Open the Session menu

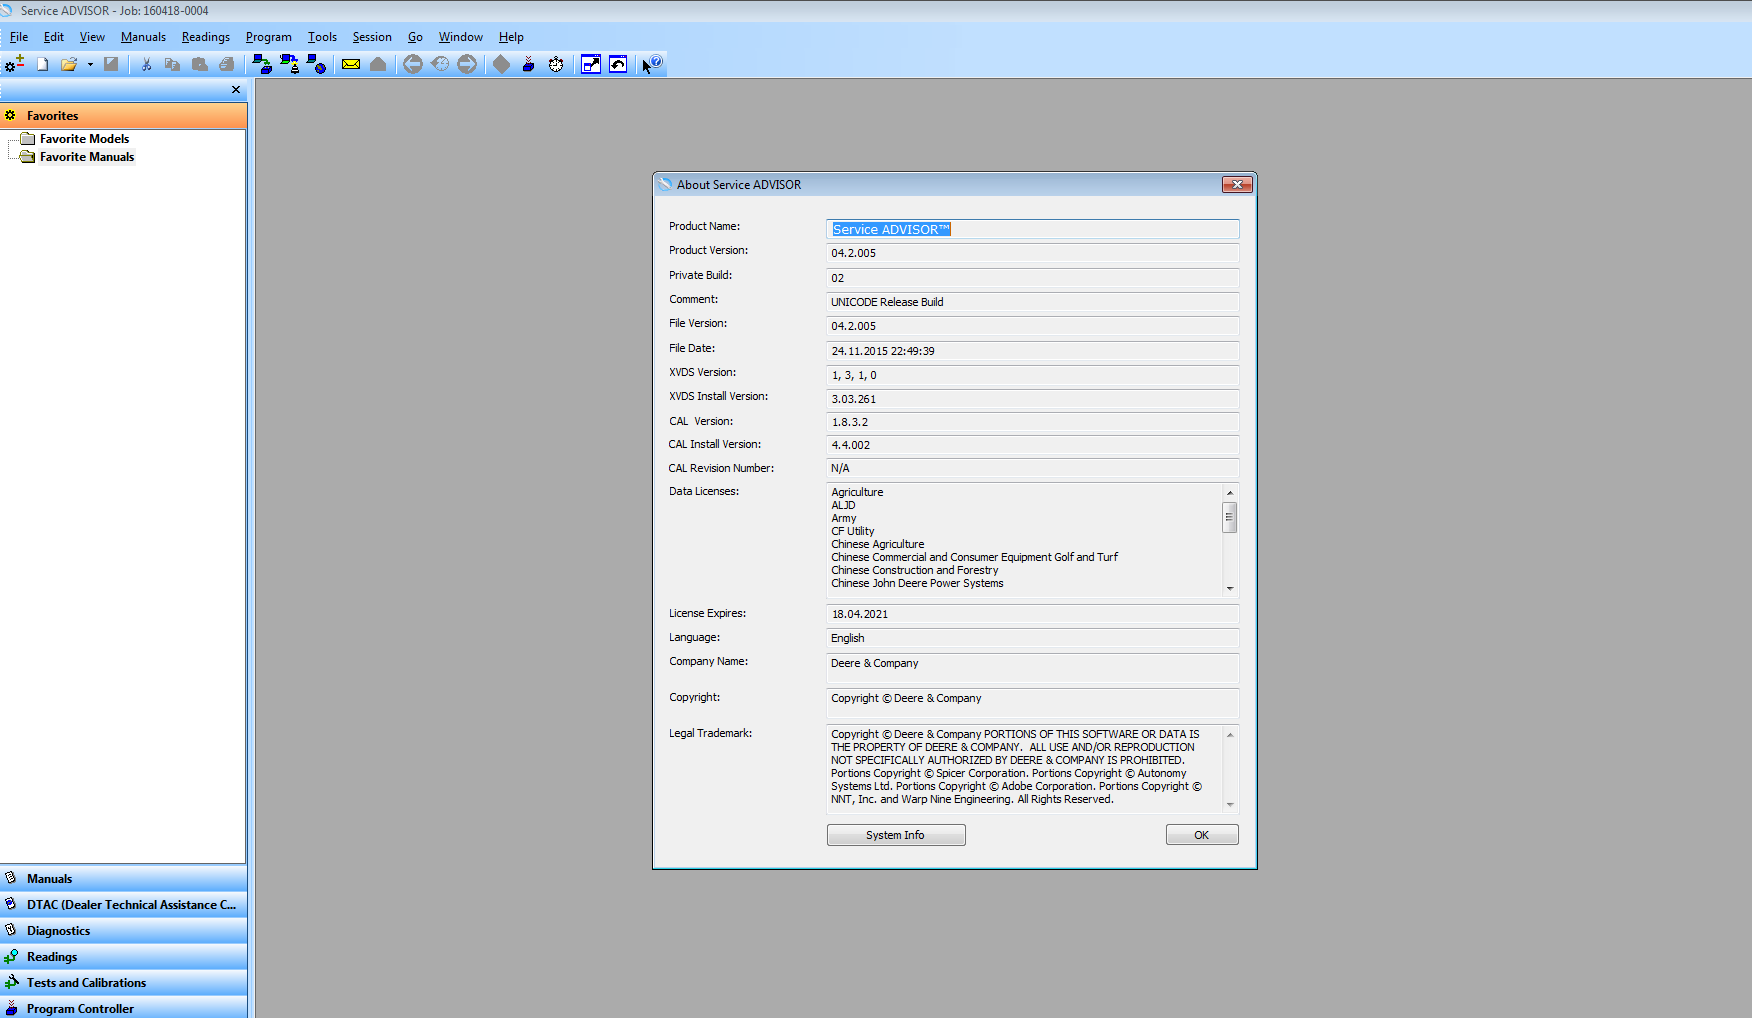click(372, 37)
